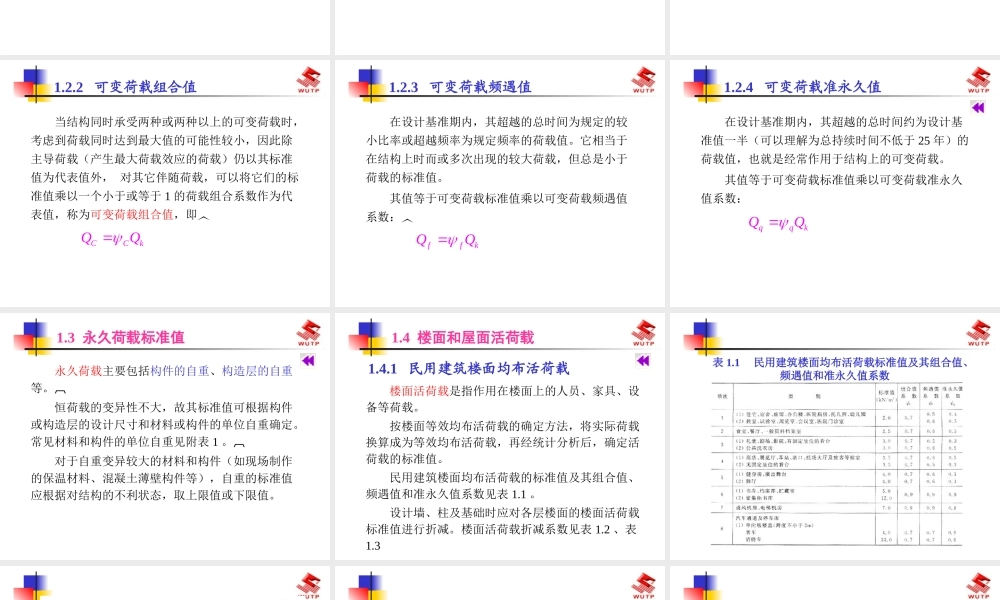Image resolution: width=1000 pixels, height=600 pixels.
Task: Click the line 荷载值，也就是经常作用于结构上的可变荷载
Action: [x=827, y=158]
